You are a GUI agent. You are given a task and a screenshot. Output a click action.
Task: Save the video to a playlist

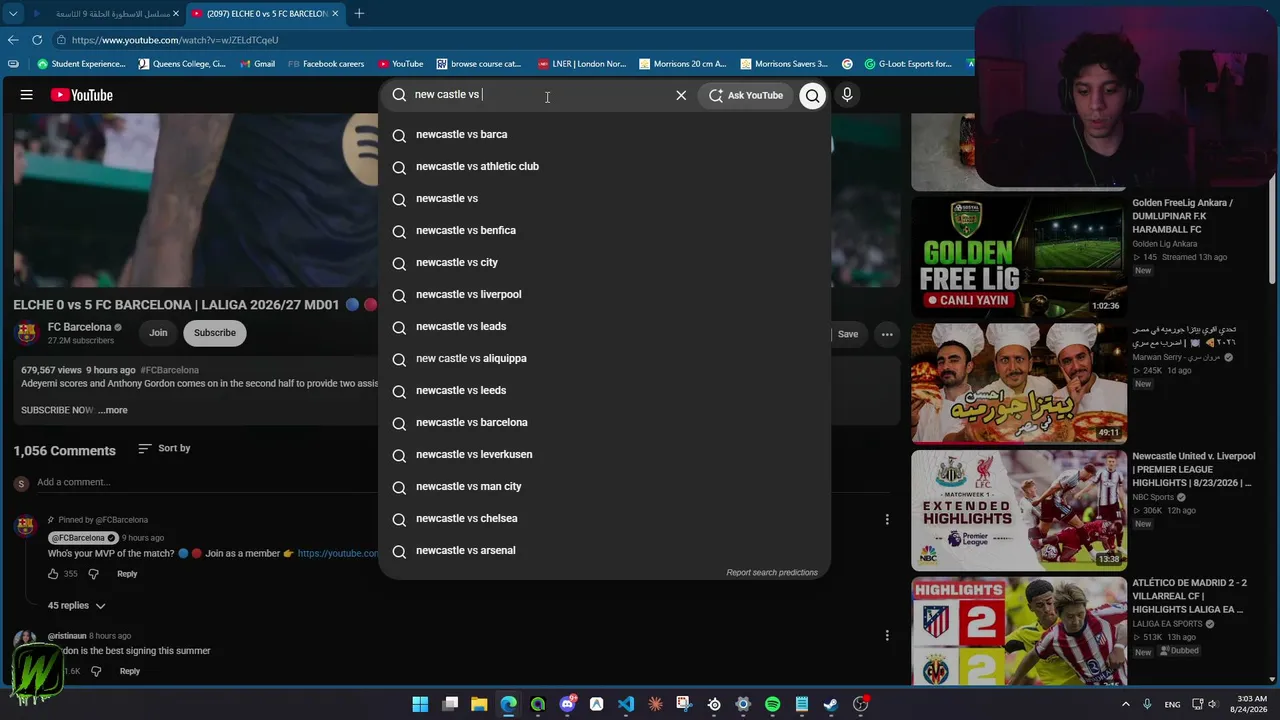click(x=847, y=334)
